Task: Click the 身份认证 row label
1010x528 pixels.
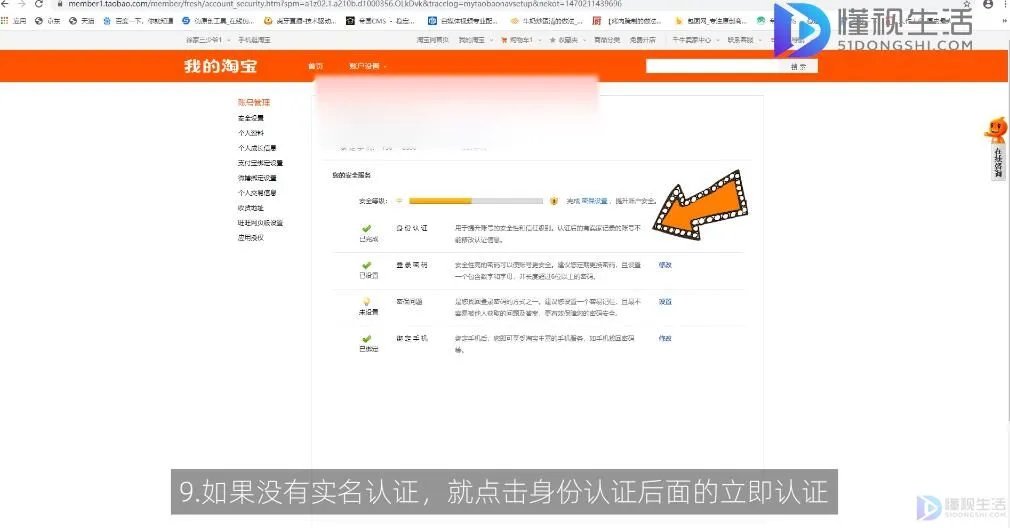Action: (x=412, y=229)
